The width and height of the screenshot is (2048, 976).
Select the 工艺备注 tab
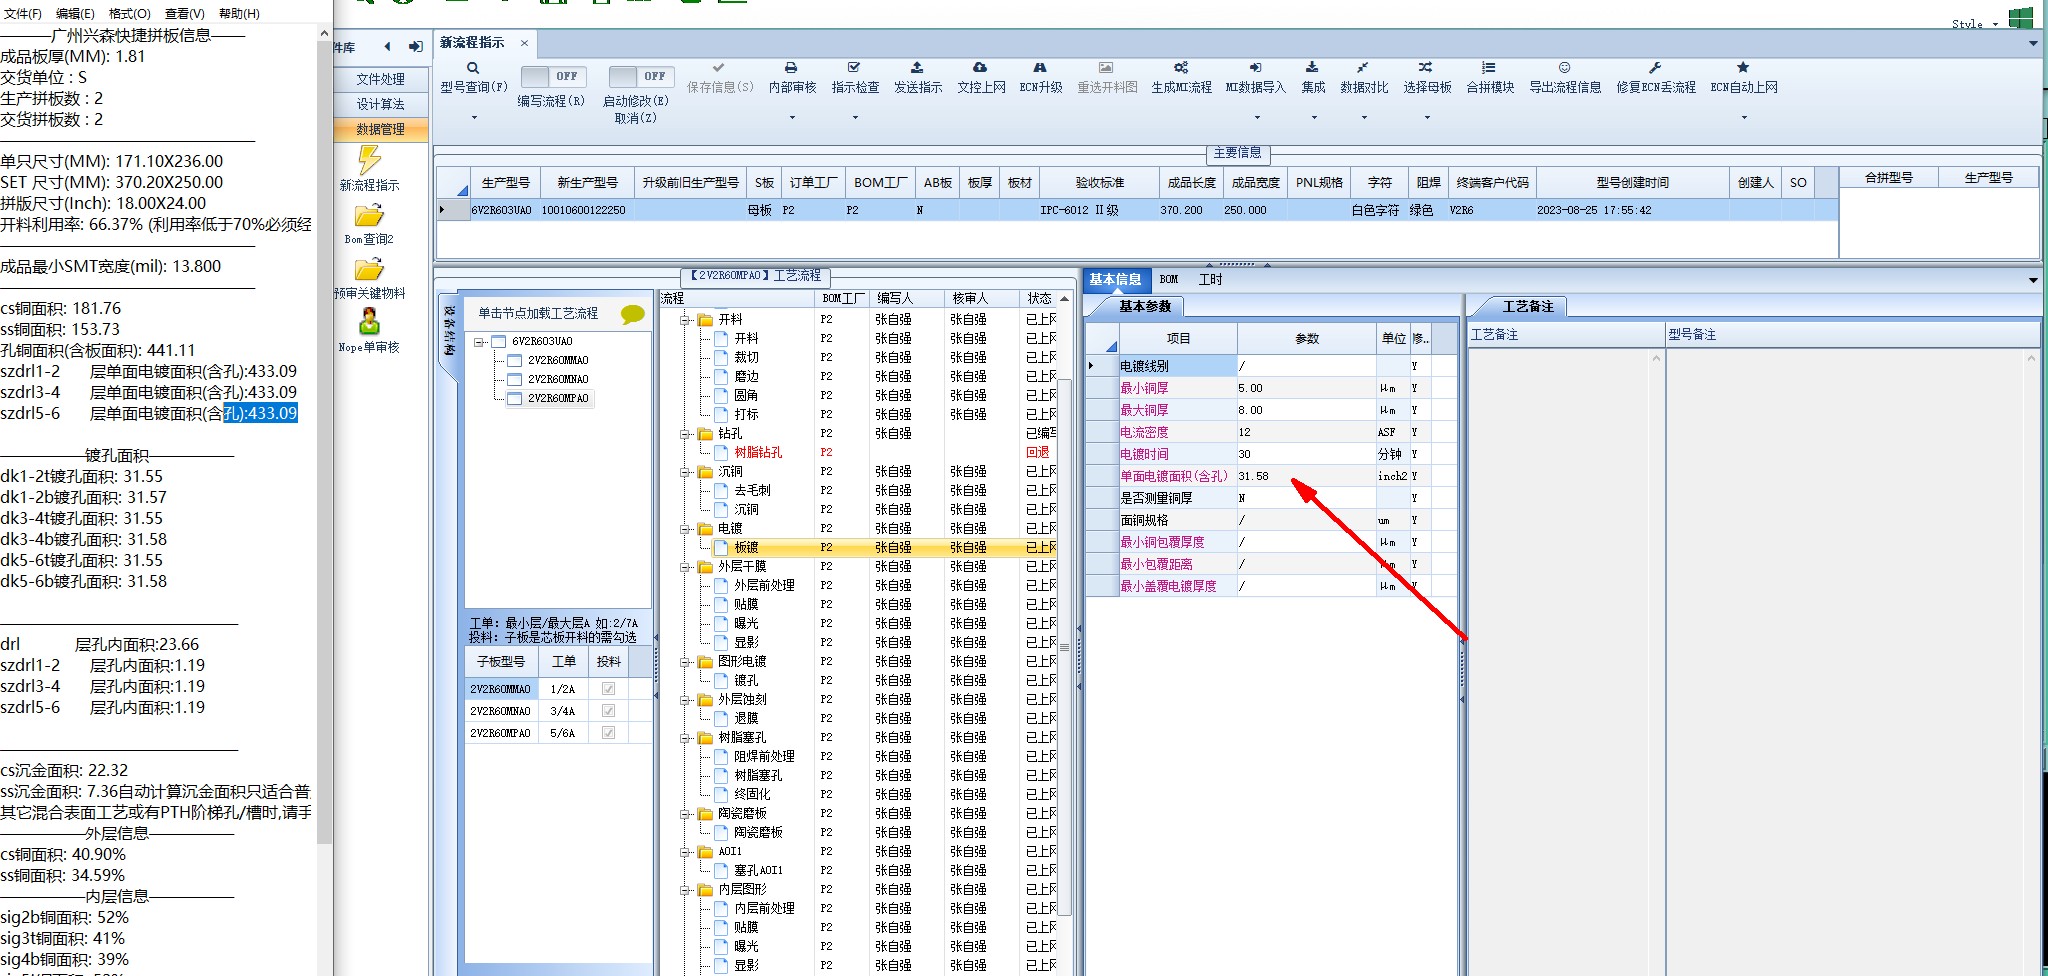click(x=1527, y=306)
